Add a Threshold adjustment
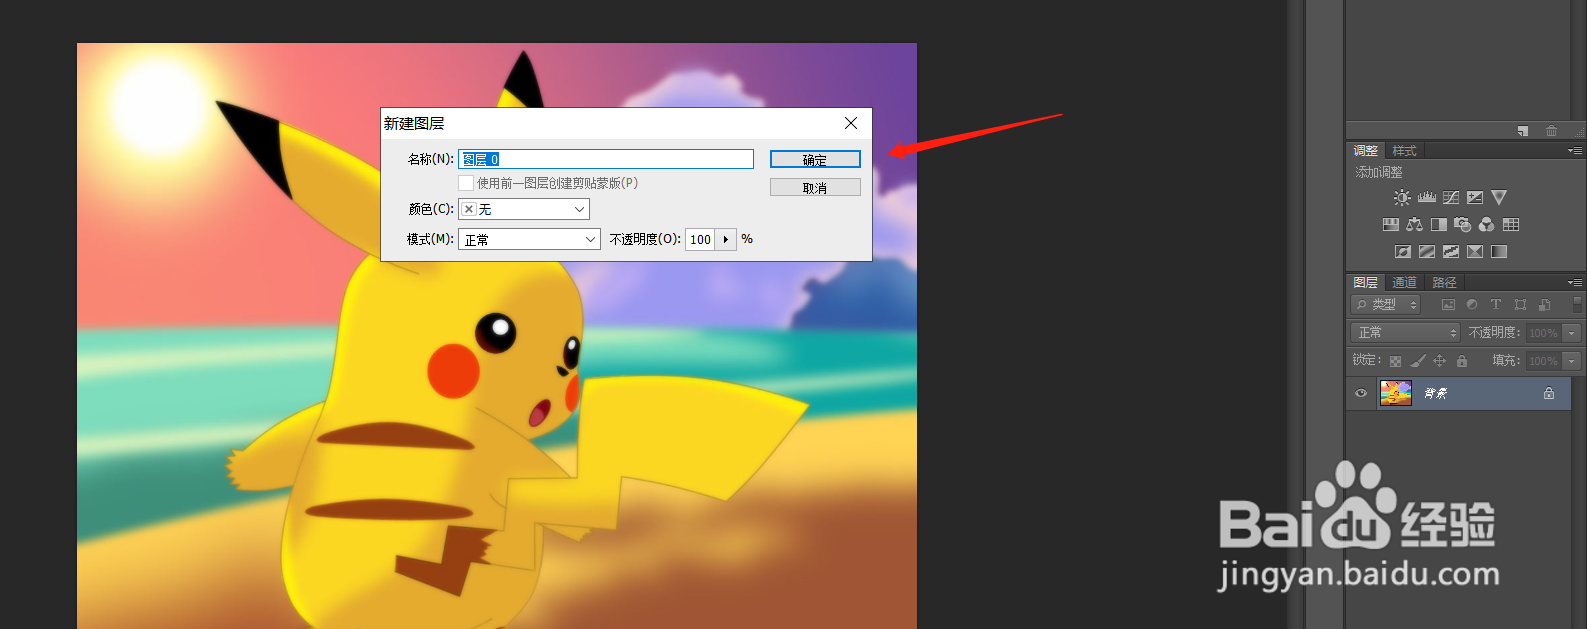 1451,252
